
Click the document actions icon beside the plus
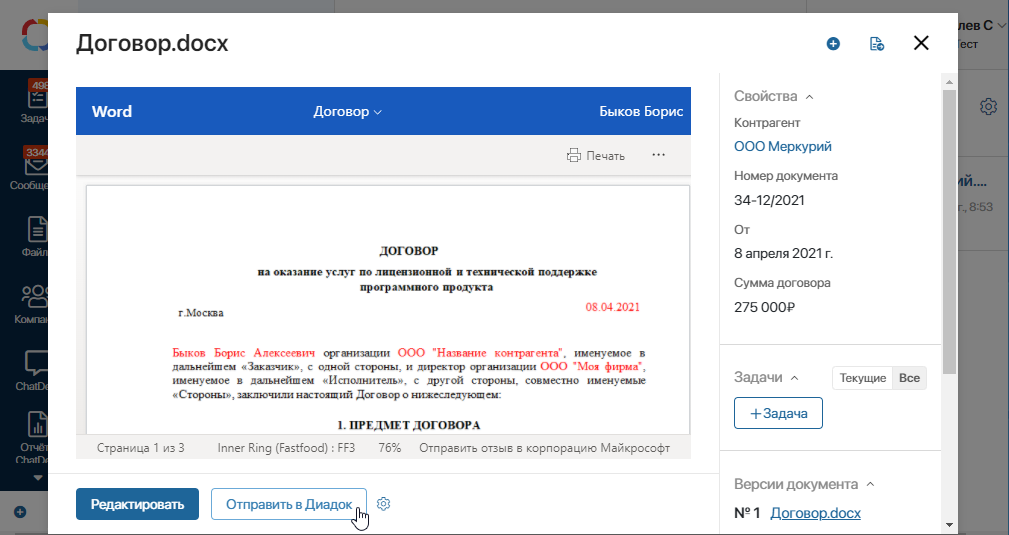click(x=877, y=43)
